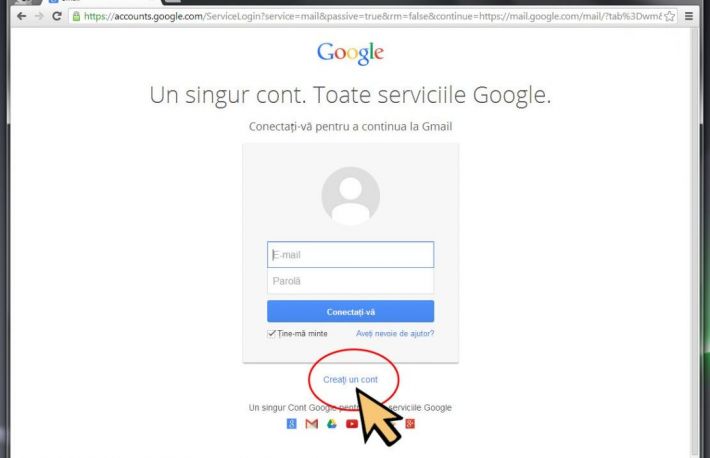Open the Chrome hamburger menu
Viewport: 710px width, 458px height.
[689, 16]
